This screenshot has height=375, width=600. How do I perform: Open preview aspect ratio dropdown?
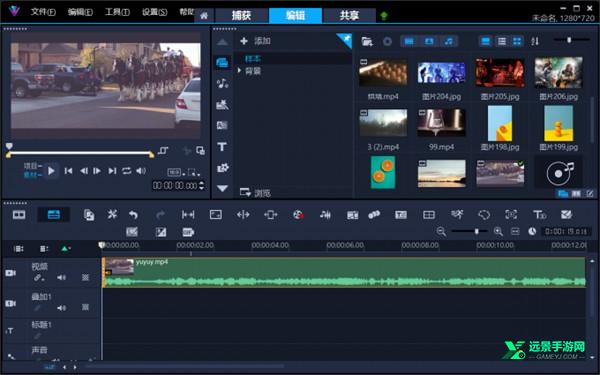click(x=175, y=173)
